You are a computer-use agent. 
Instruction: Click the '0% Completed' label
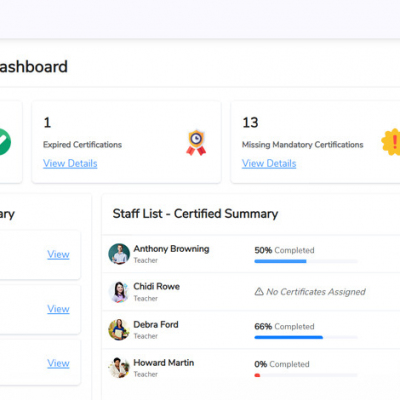coord(282,364)
